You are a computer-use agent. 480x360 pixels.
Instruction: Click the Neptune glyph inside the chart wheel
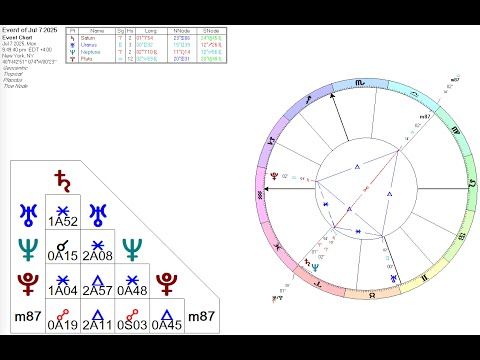pos(315,268)
